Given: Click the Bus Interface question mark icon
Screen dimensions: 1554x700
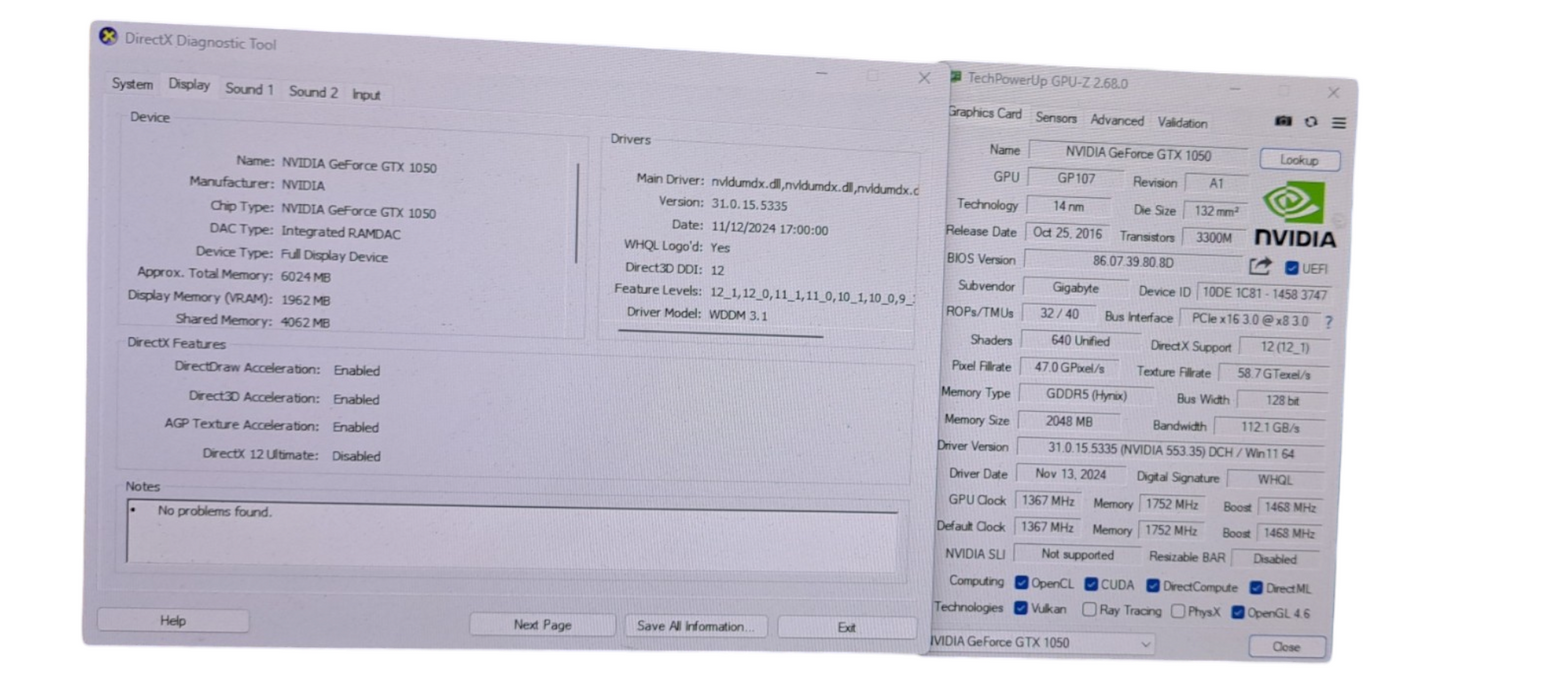Looking at the screenshot, I should pyautogui.click(x=1328, y=322).
